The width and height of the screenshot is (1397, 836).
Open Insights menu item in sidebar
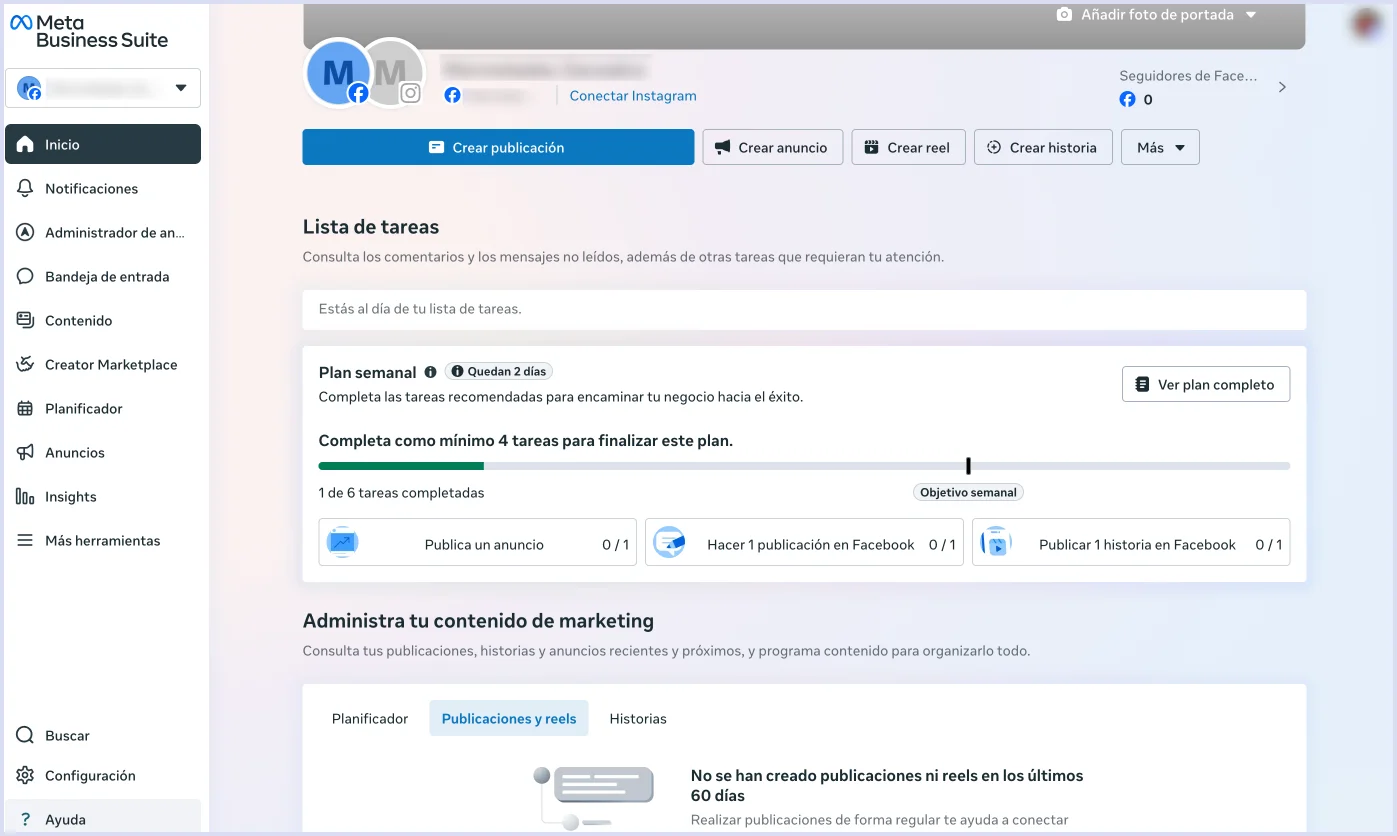tap(103, 496)
